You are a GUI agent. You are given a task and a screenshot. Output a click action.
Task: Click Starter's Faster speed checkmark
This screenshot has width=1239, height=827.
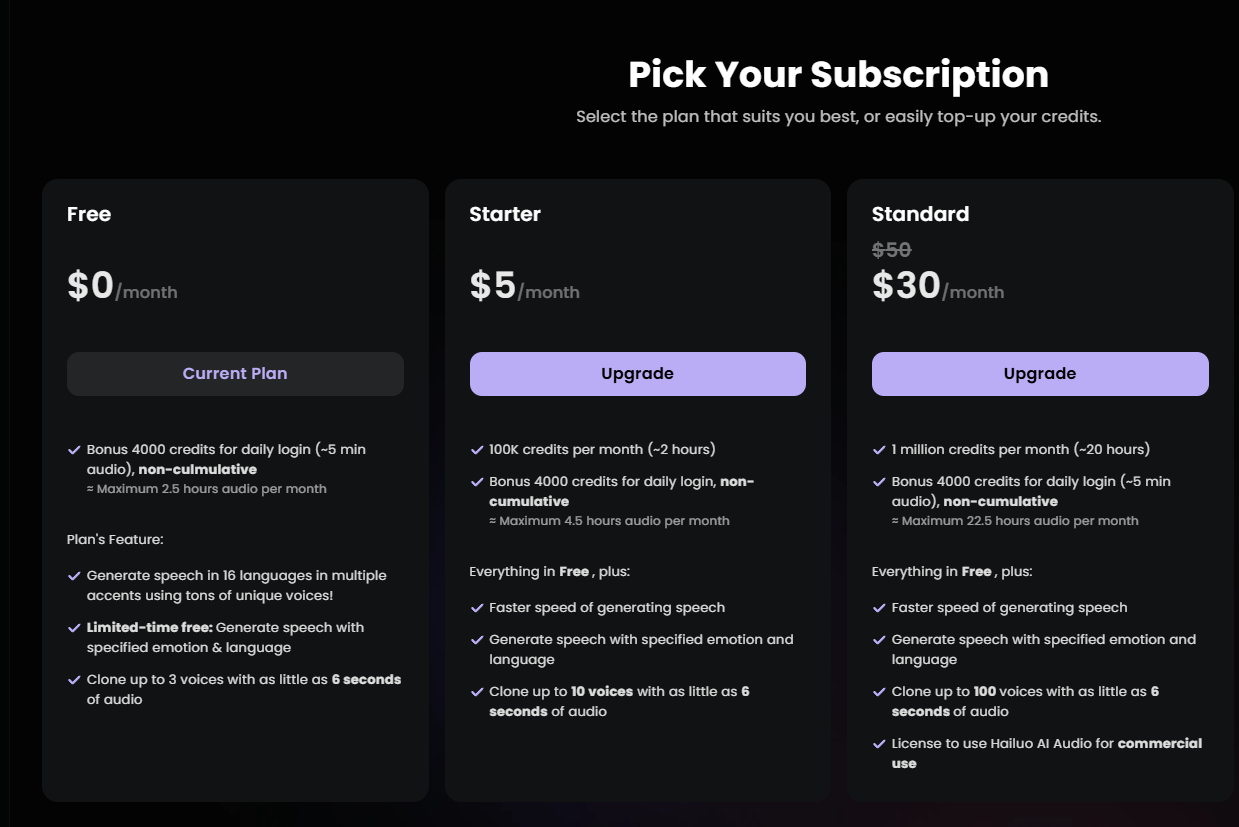(x=477, y=608)
